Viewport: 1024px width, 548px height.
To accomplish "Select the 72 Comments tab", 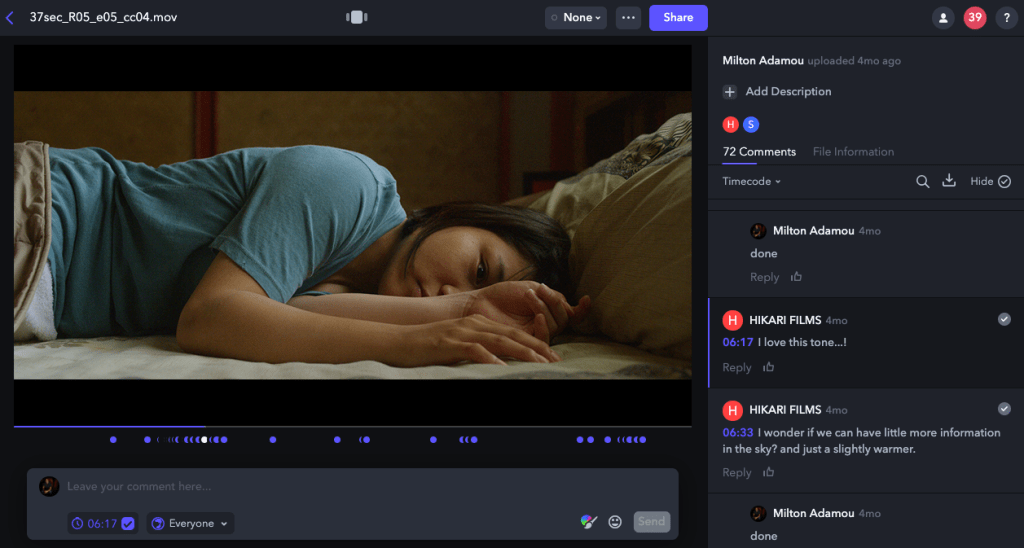I will coord(759,152).
